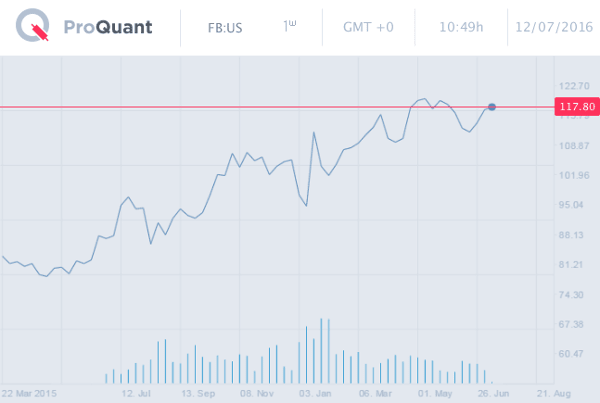Click the blue current price dot marker
Viewport: 600px width, 403px height.
pos(492,106)
